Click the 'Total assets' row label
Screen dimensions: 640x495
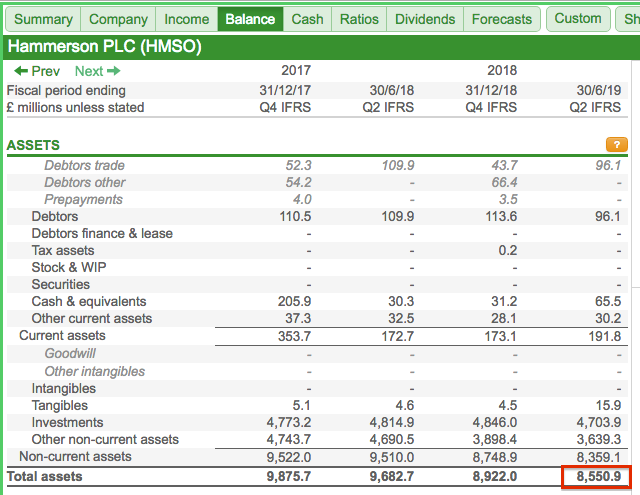coord(44,477)
